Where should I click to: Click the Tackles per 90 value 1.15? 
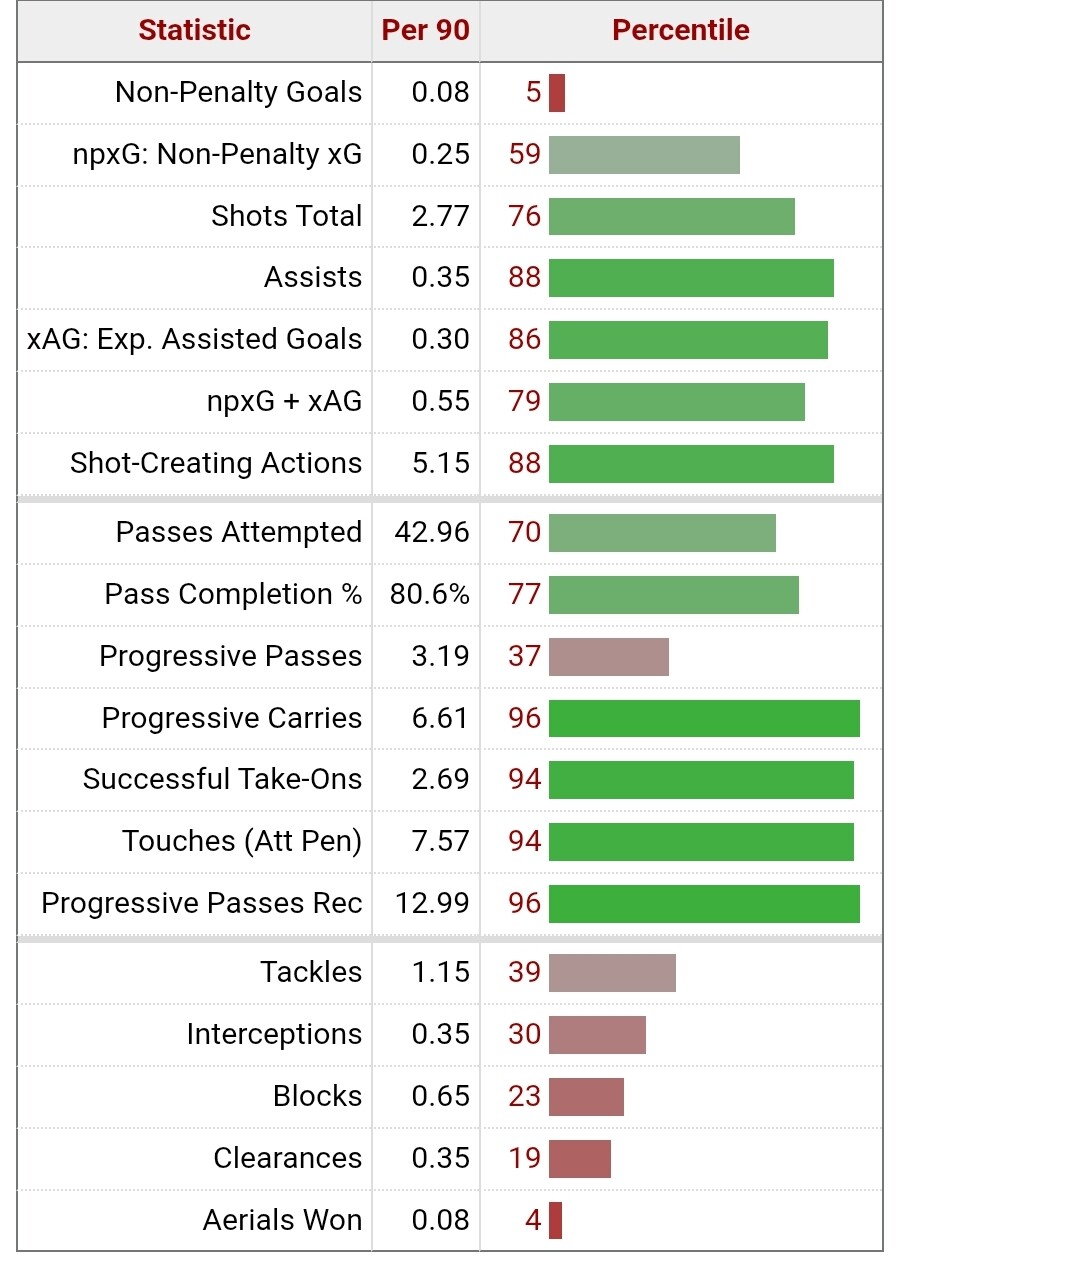[440, 972]
